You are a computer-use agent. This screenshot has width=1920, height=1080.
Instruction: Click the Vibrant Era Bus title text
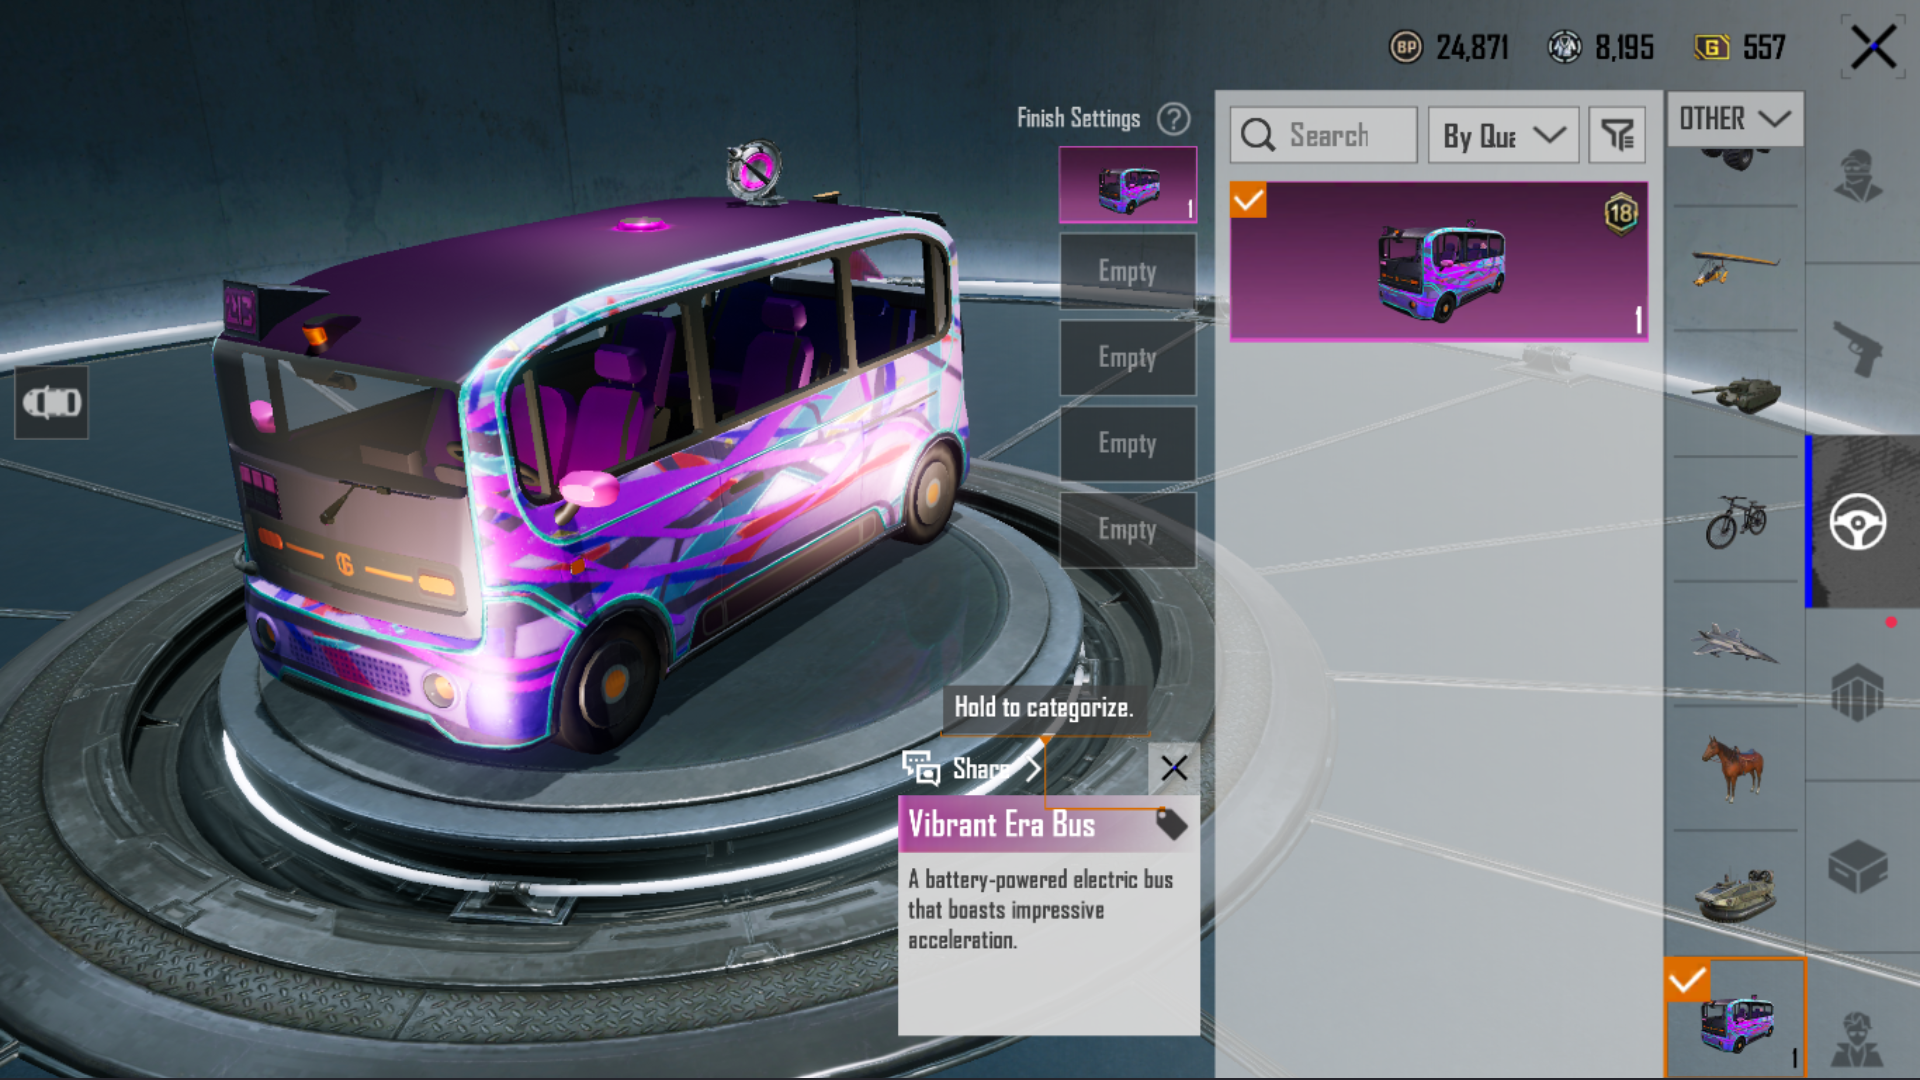1002,824
